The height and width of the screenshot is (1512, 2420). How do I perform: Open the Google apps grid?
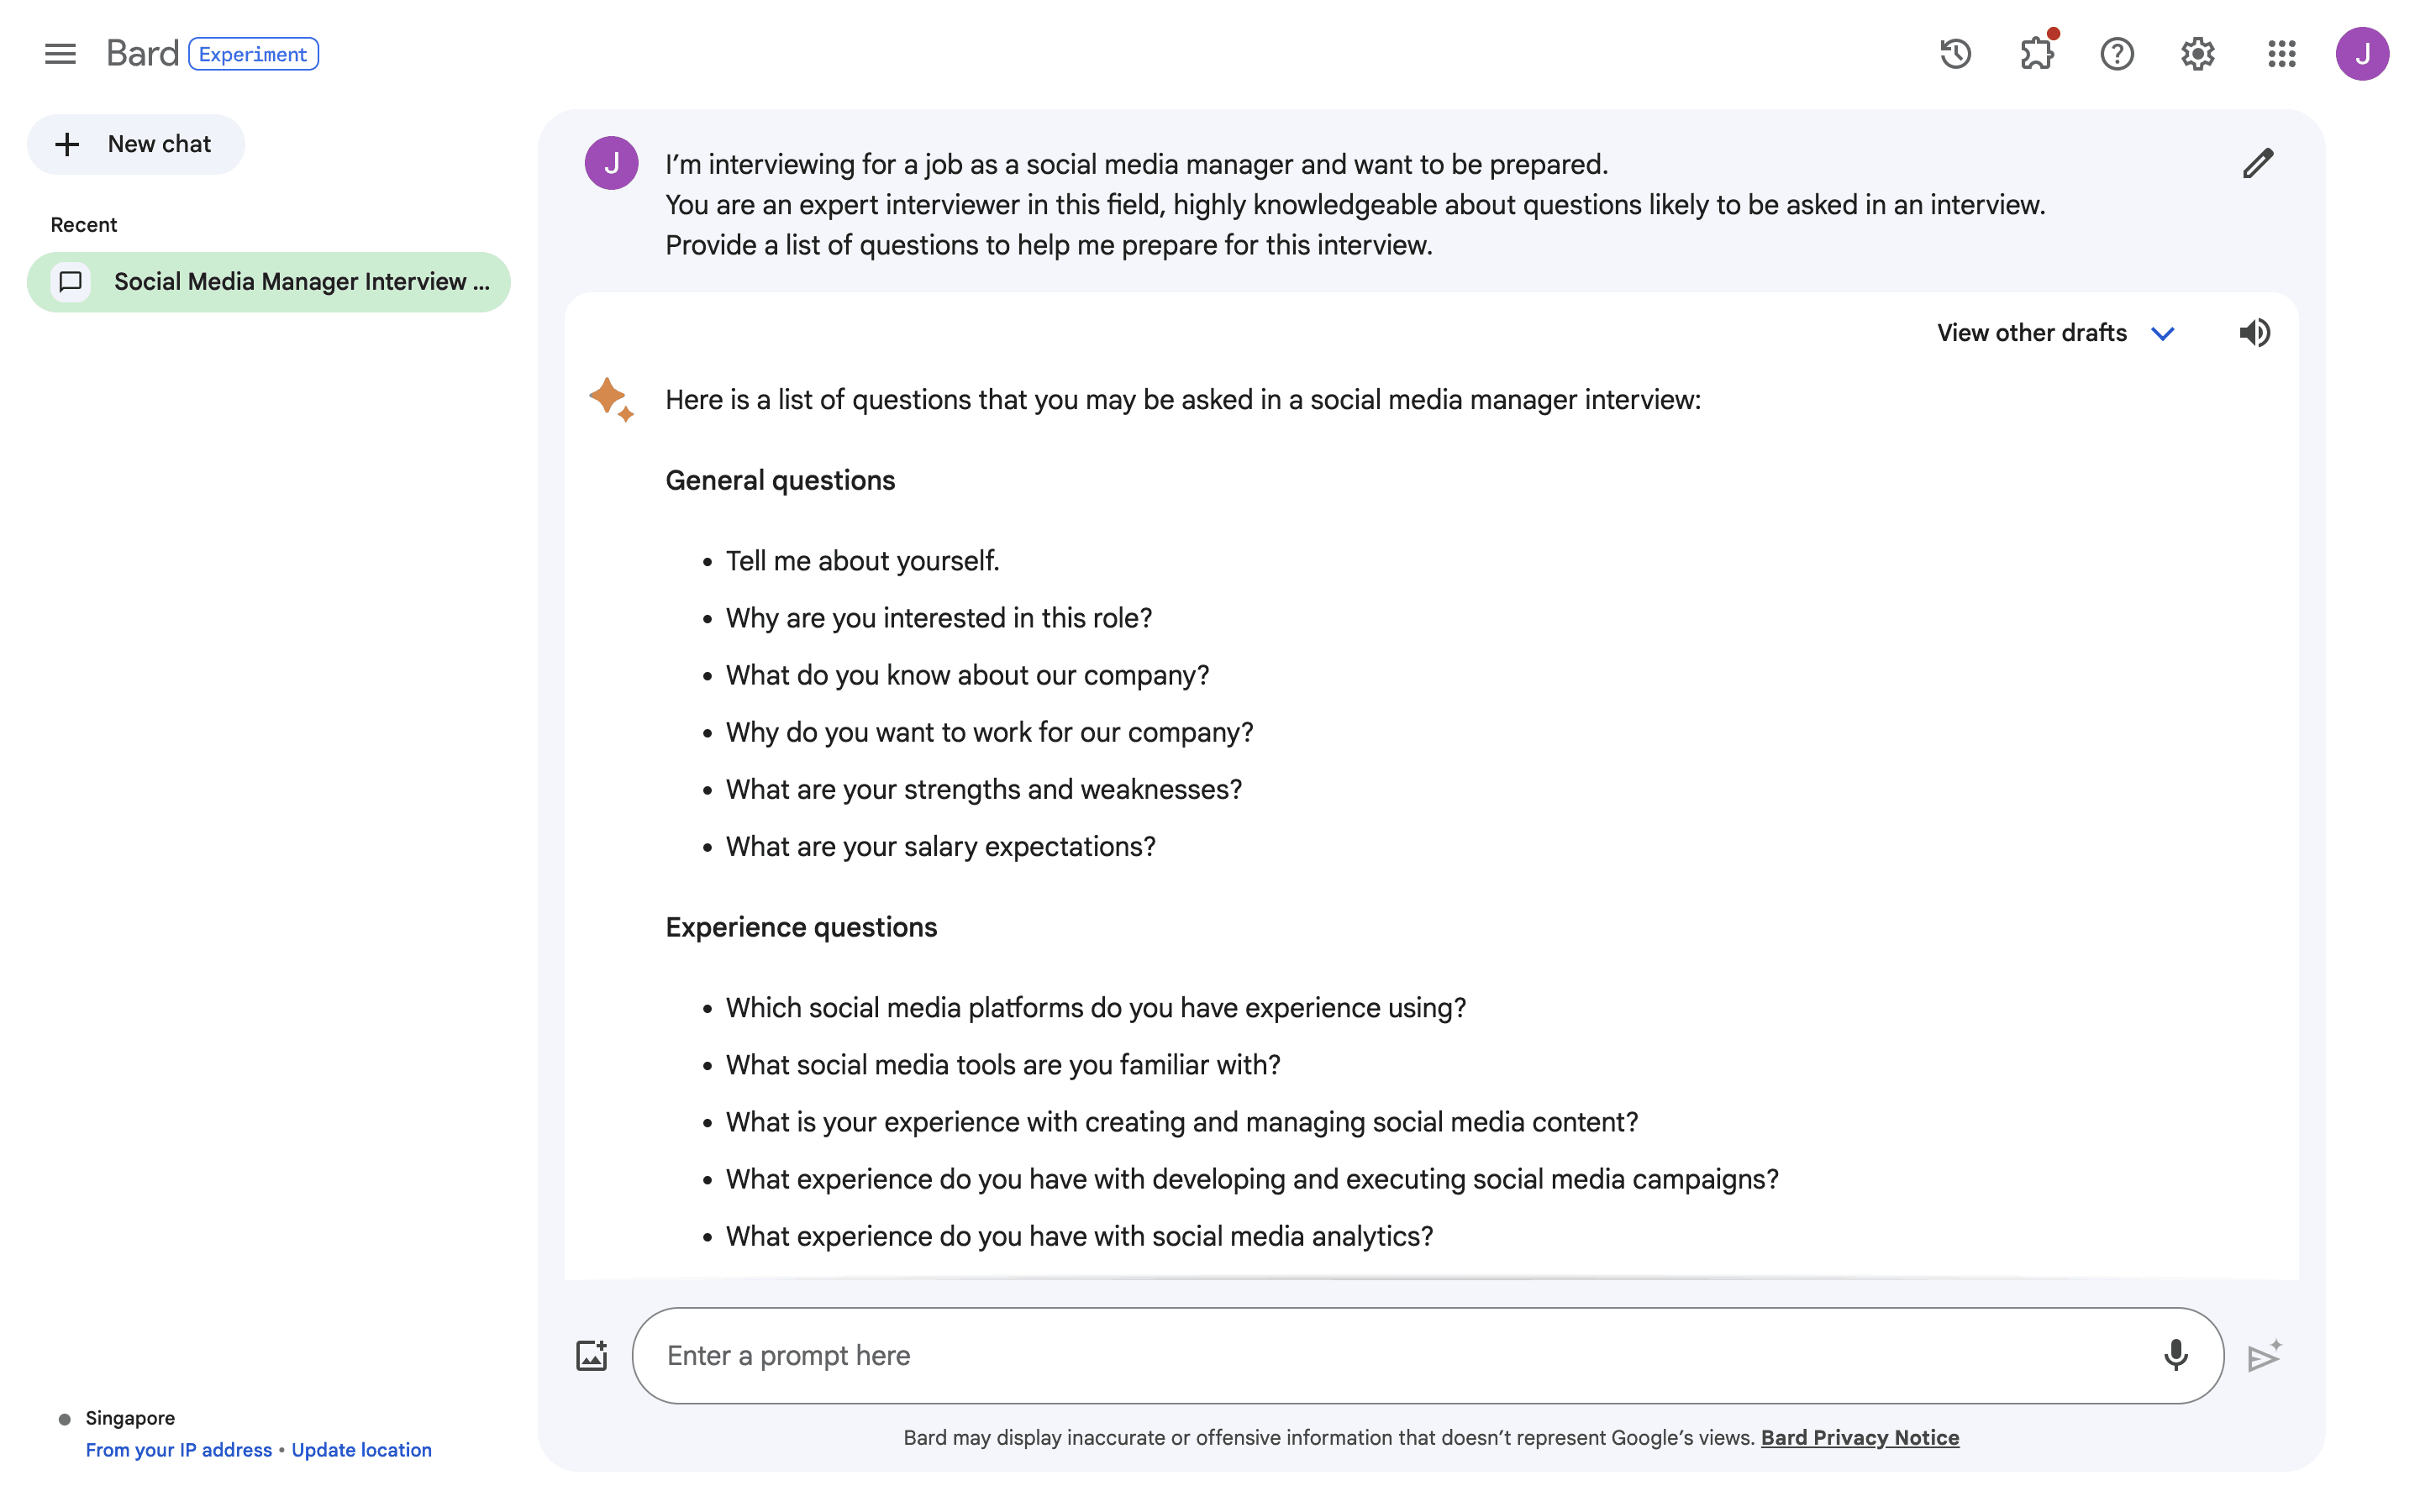[2281, 54]
